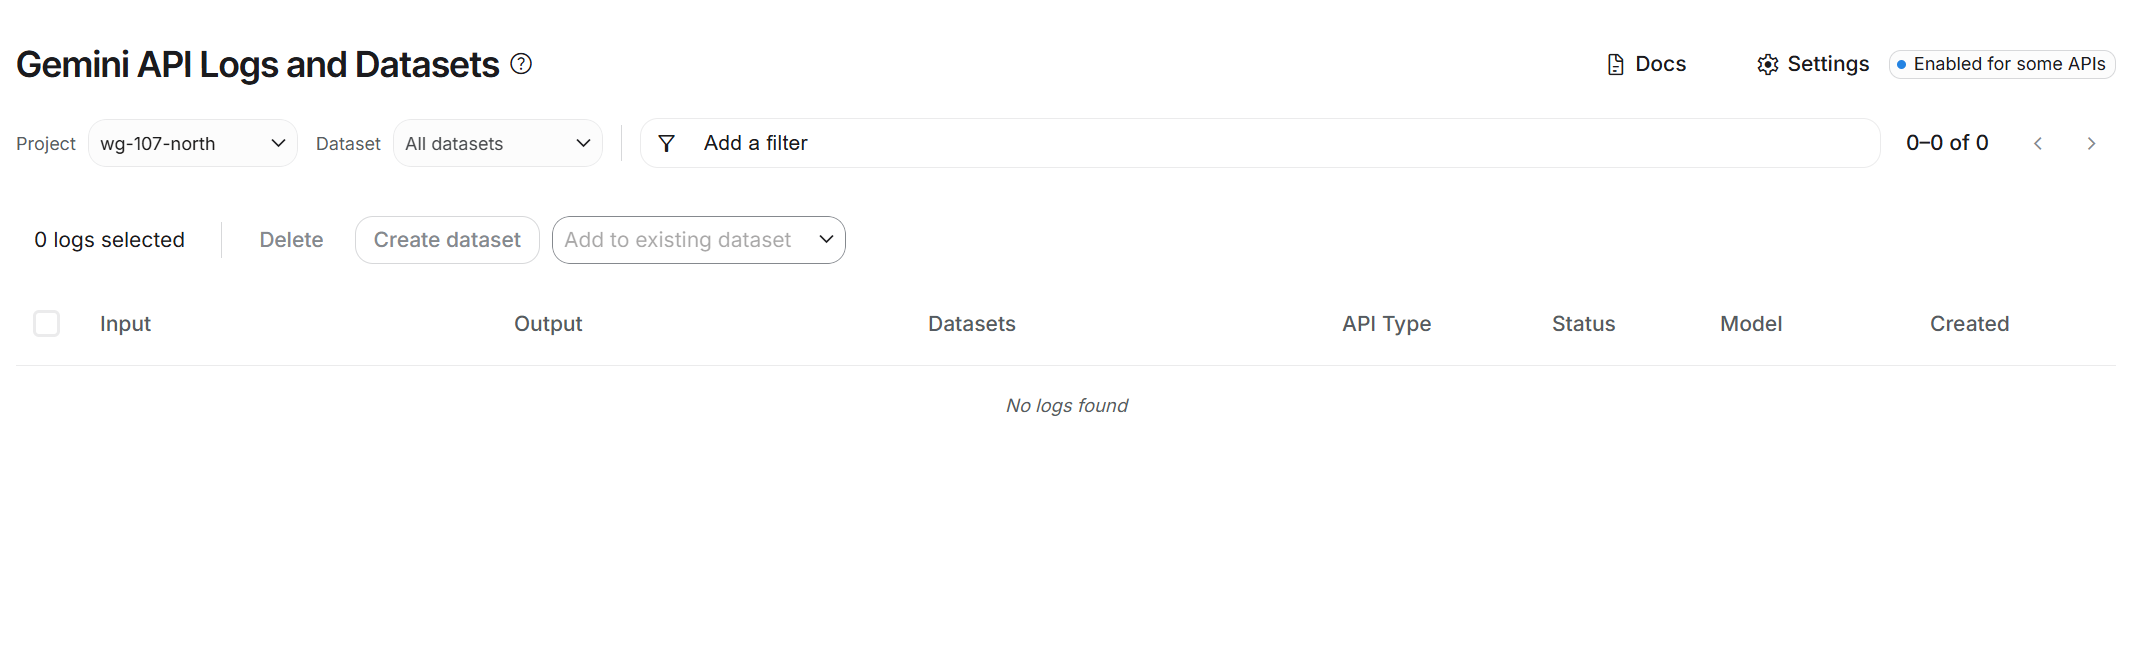The image size is (2147, 645).
Task: Click the Status column header
Action: pos(1583,324)
